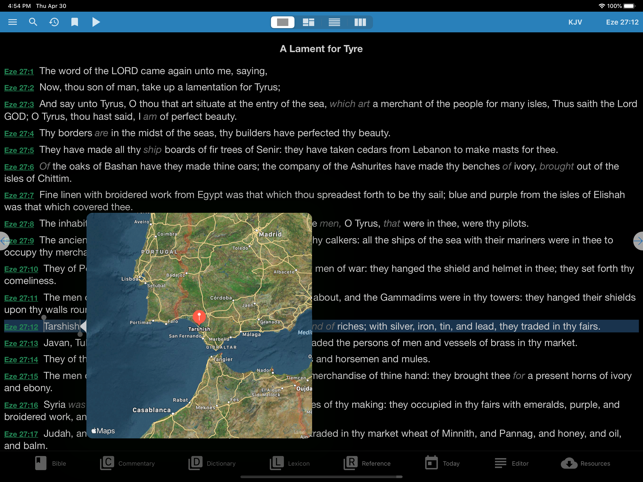Open the search magnifier
This screenshot has height=482, width=643.
point(33,22)
